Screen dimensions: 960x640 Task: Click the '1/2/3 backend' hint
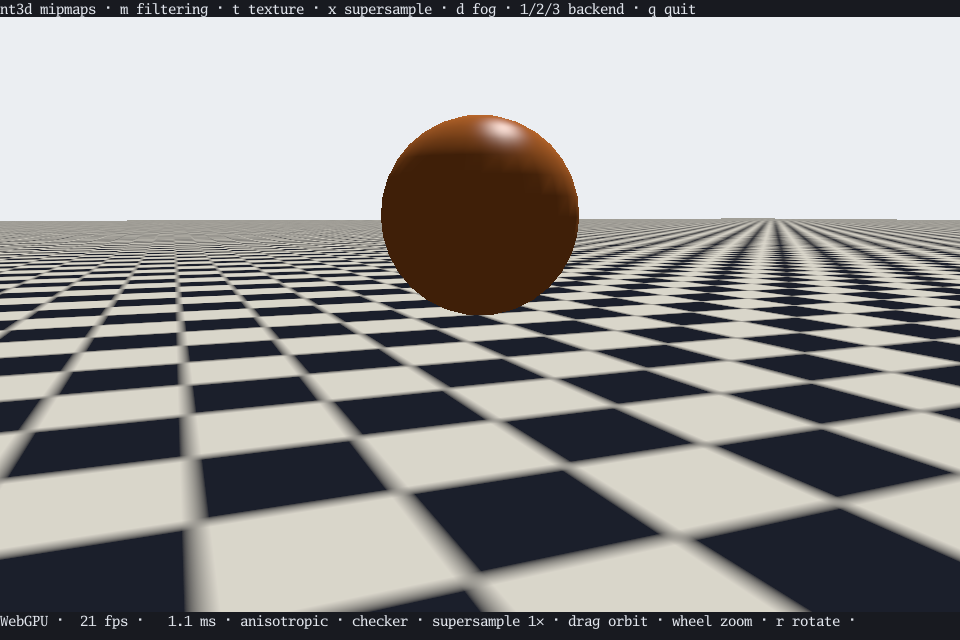click(x=572, y=9)
